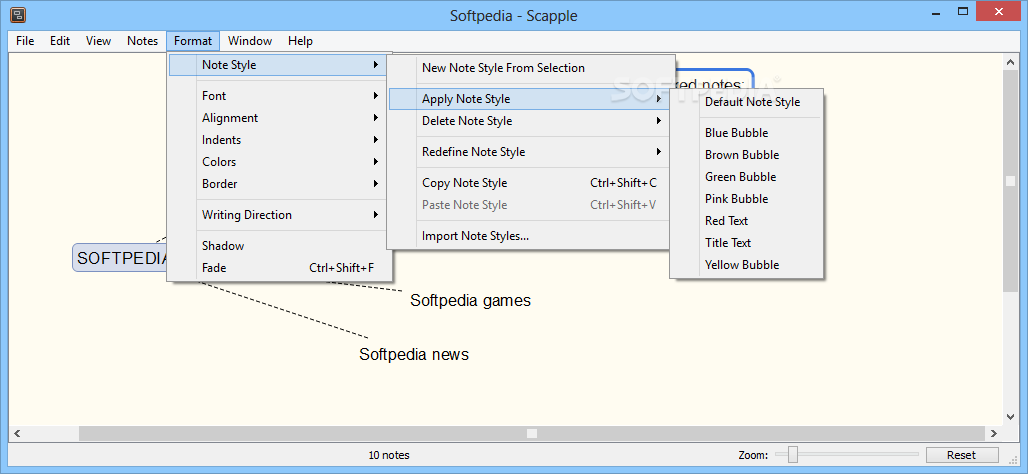Image resolution: width=1028 pixels, height=474 pixels.
Task: Expand the Delete Note Style submenu
Action: point(530,121)
